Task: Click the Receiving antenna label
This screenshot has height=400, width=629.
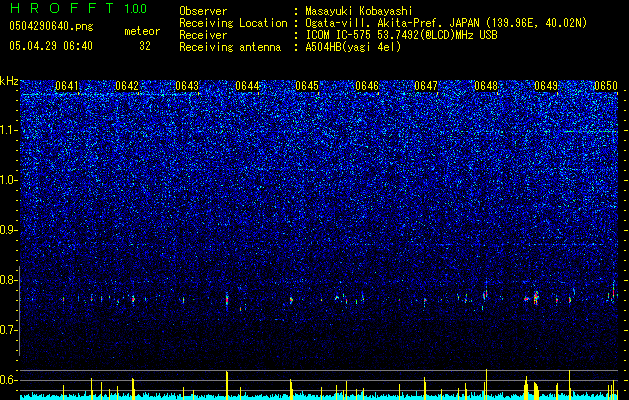Action: (230, 47)
